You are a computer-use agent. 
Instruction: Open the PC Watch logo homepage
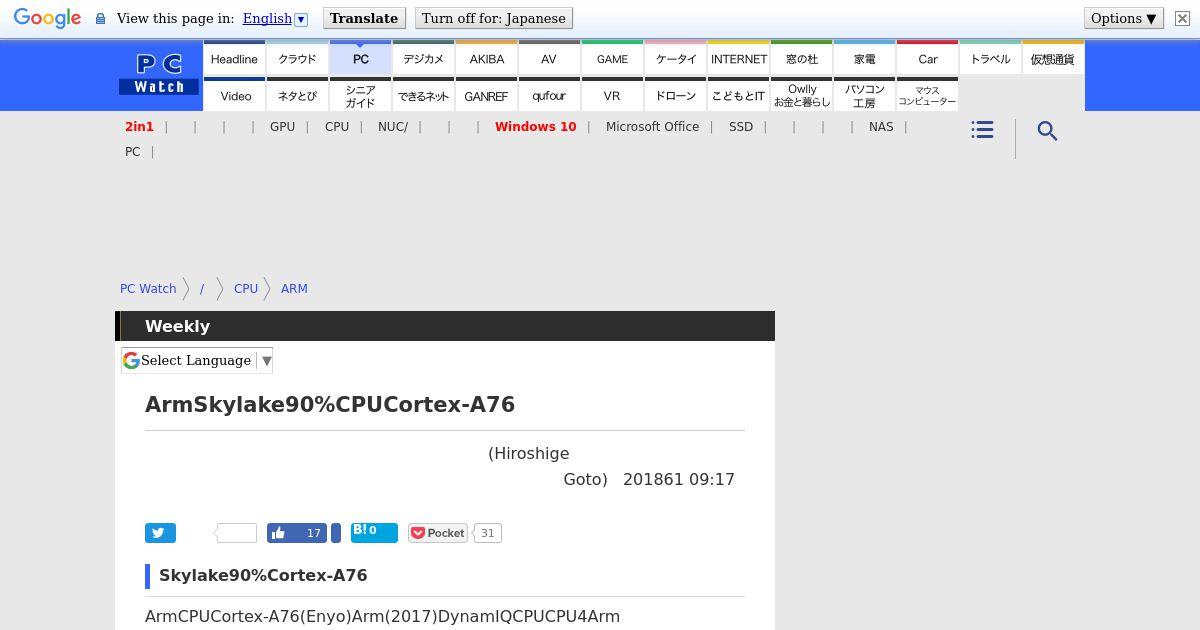click(159, 75)
